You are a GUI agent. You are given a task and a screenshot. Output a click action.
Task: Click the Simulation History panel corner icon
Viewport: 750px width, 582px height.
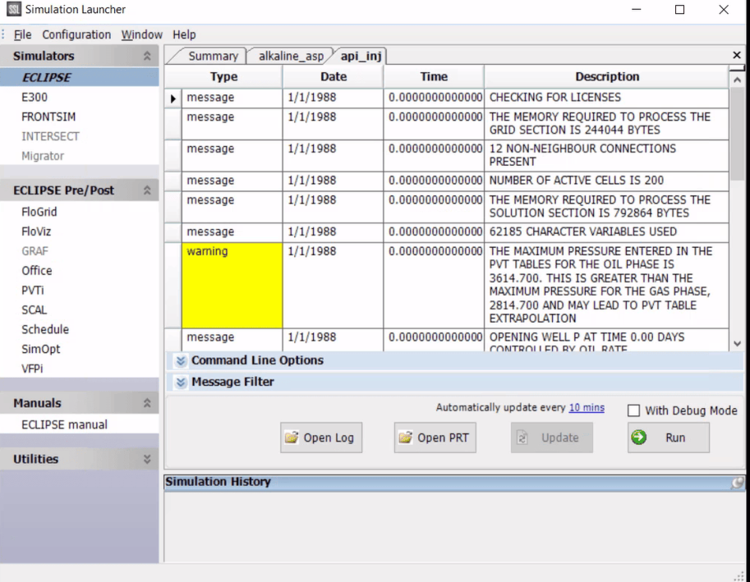pyautogui.click(x=737, y=482)
